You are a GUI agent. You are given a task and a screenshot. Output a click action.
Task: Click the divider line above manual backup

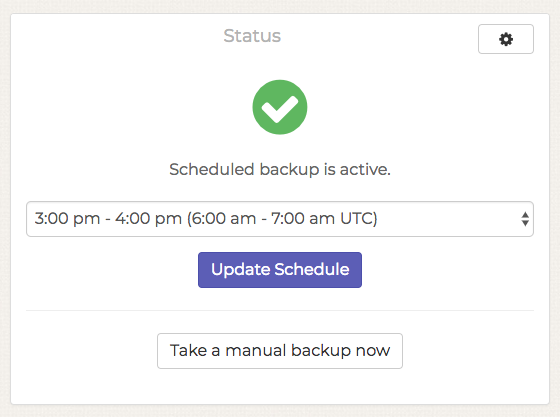coord(280,311)
